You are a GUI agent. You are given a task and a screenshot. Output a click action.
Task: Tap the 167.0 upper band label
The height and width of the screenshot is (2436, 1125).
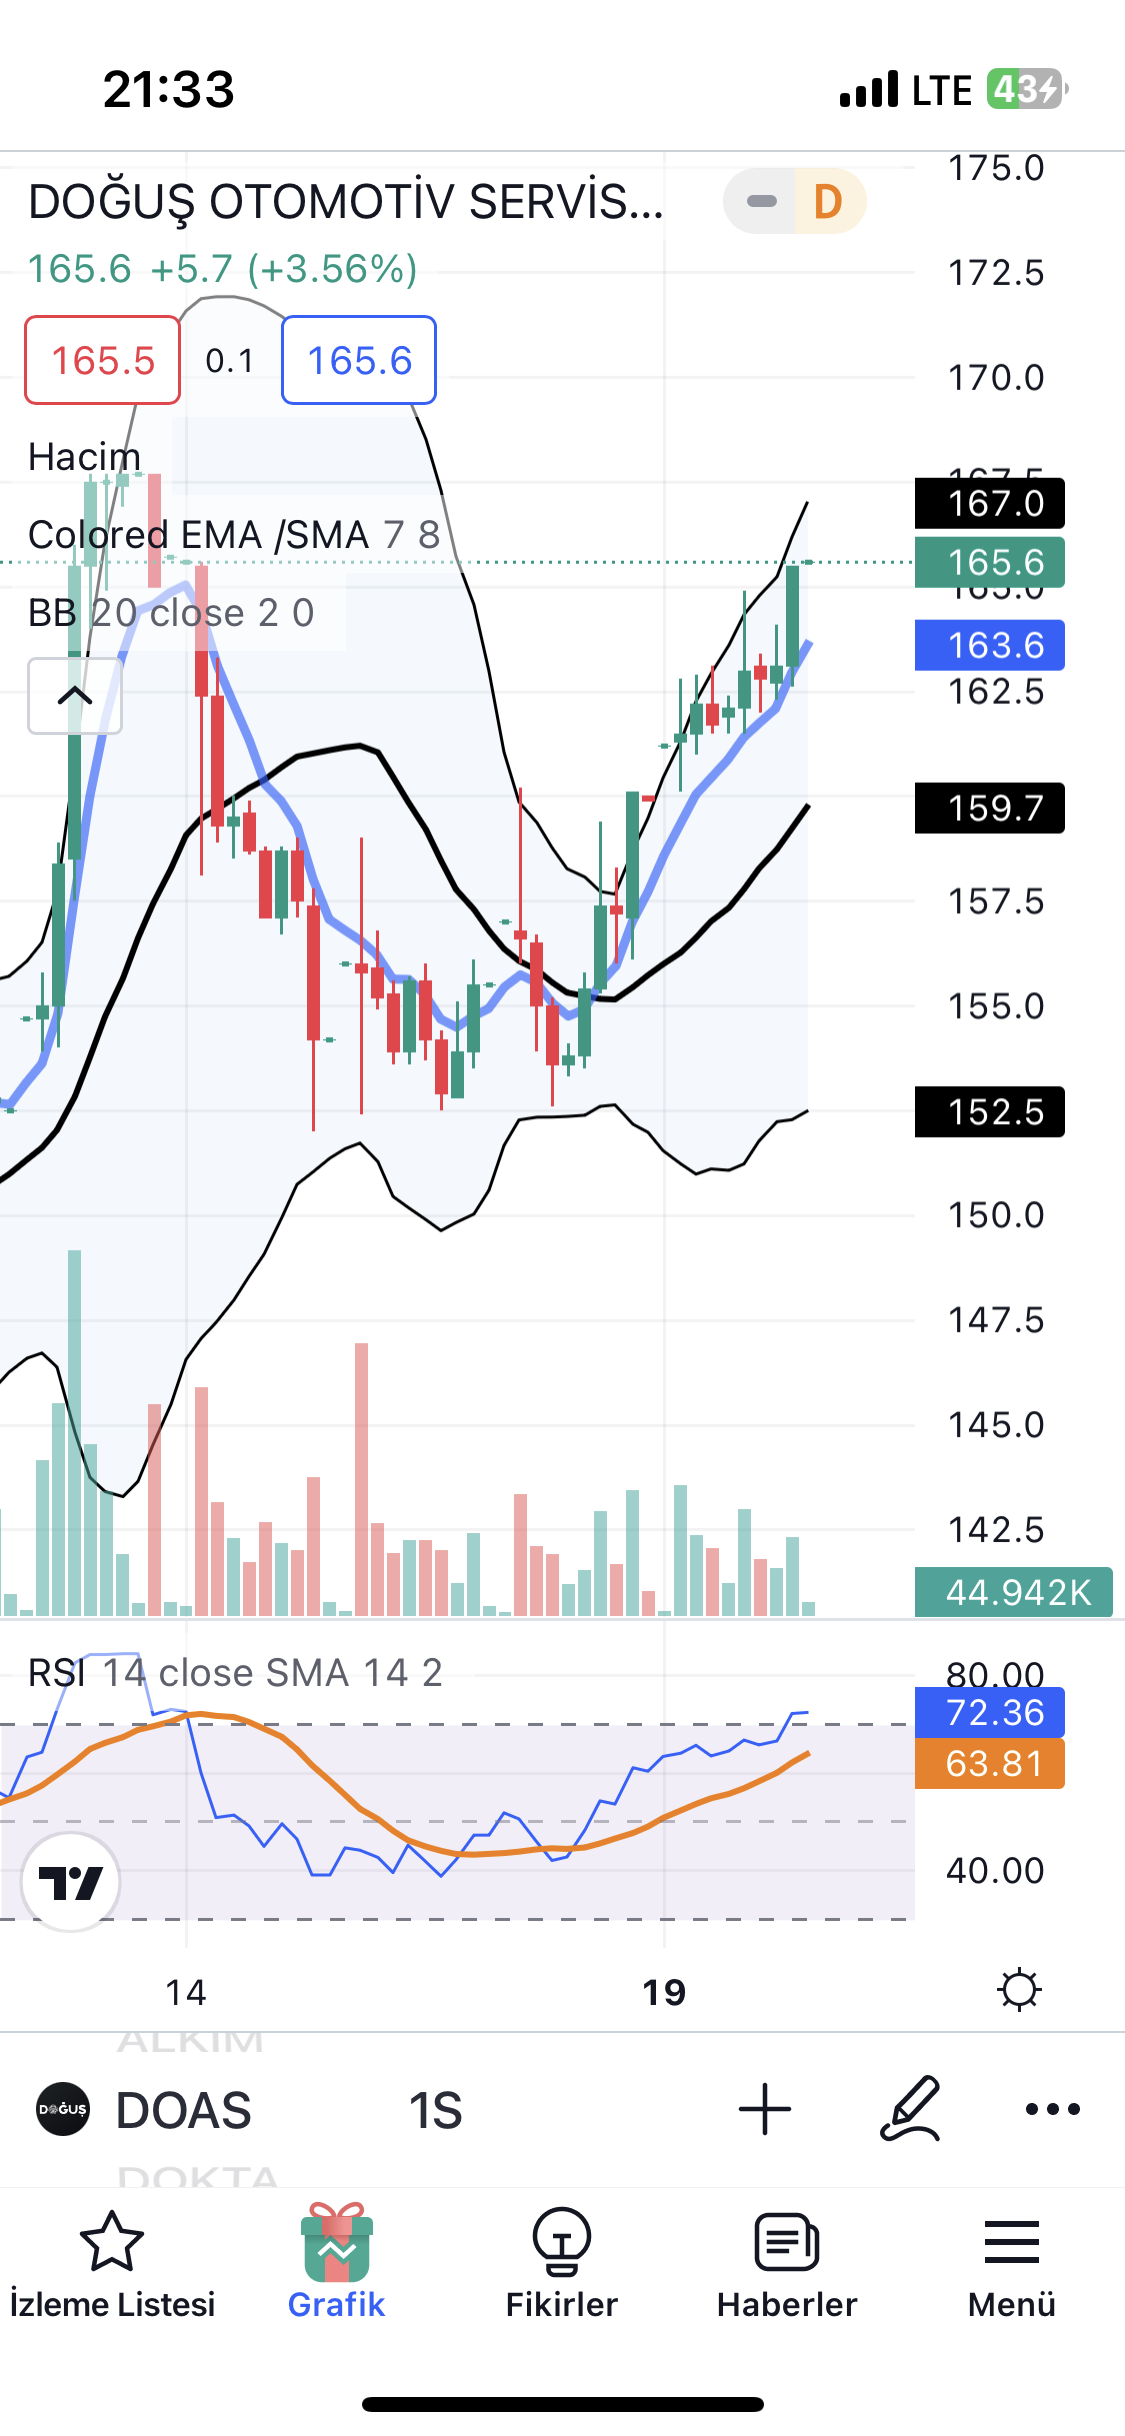coord(990,503)
